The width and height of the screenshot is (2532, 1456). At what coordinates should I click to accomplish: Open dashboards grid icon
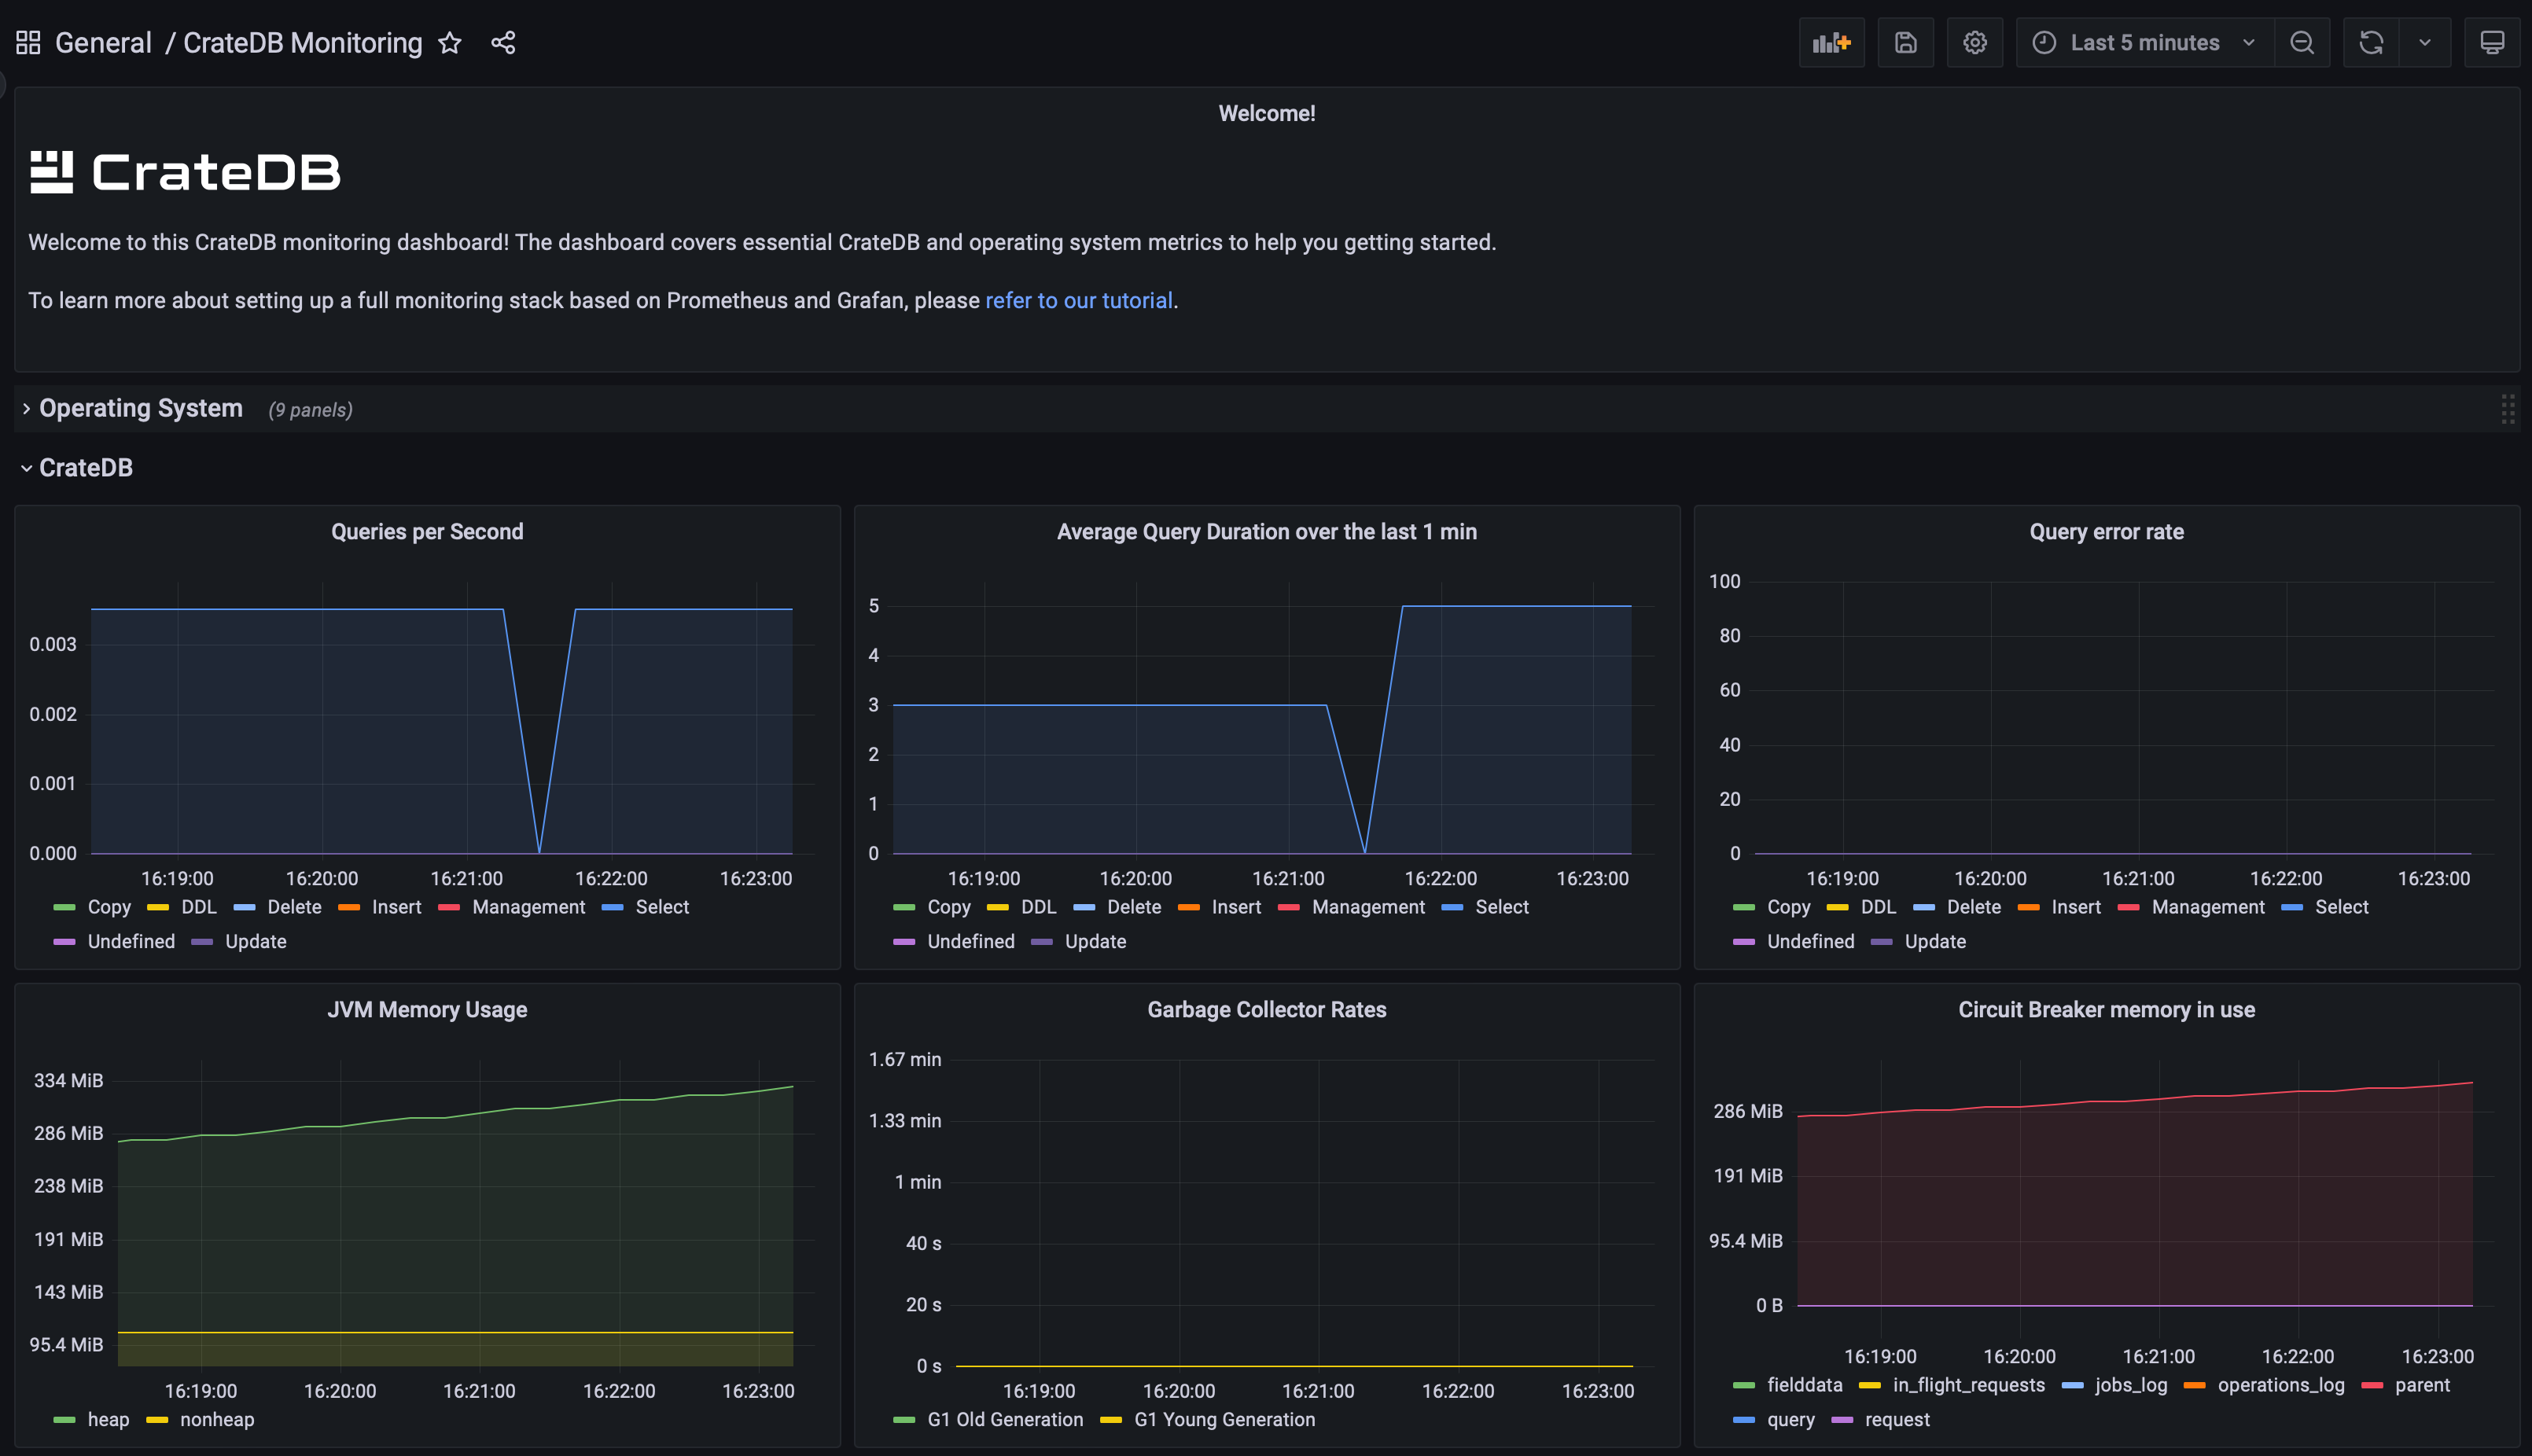[28, 43]
